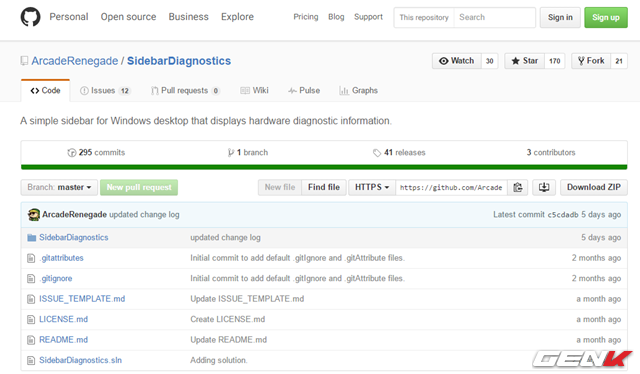Image resolution: width=640 pixels, height=374 pixels.
Task: Click the file icon beside LICENSE.md
Action: coord(31,319)
